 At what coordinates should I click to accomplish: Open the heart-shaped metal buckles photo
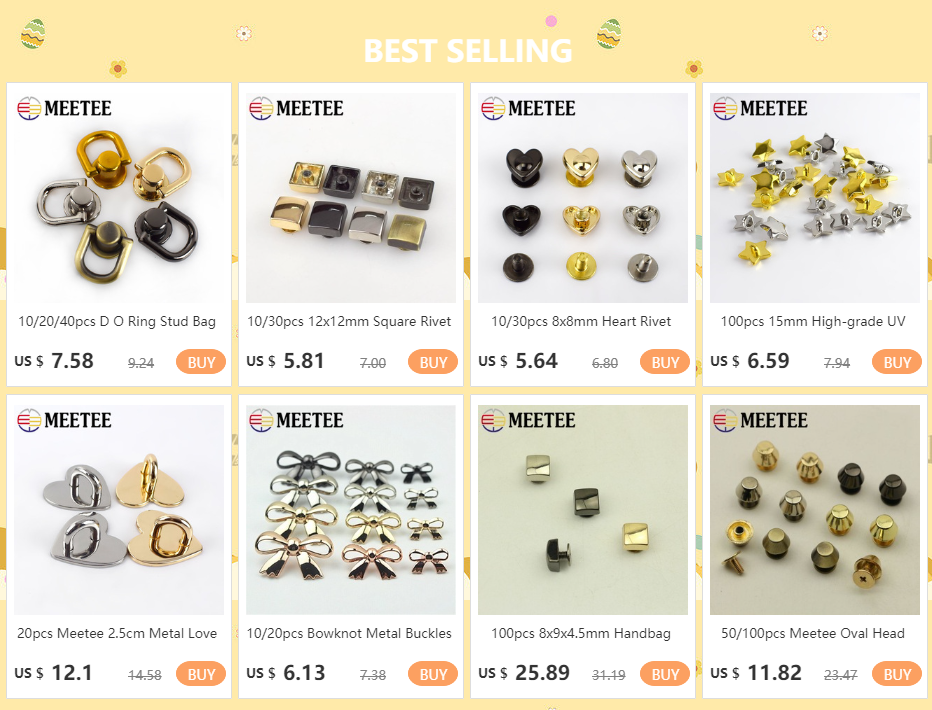pos(119,510)
